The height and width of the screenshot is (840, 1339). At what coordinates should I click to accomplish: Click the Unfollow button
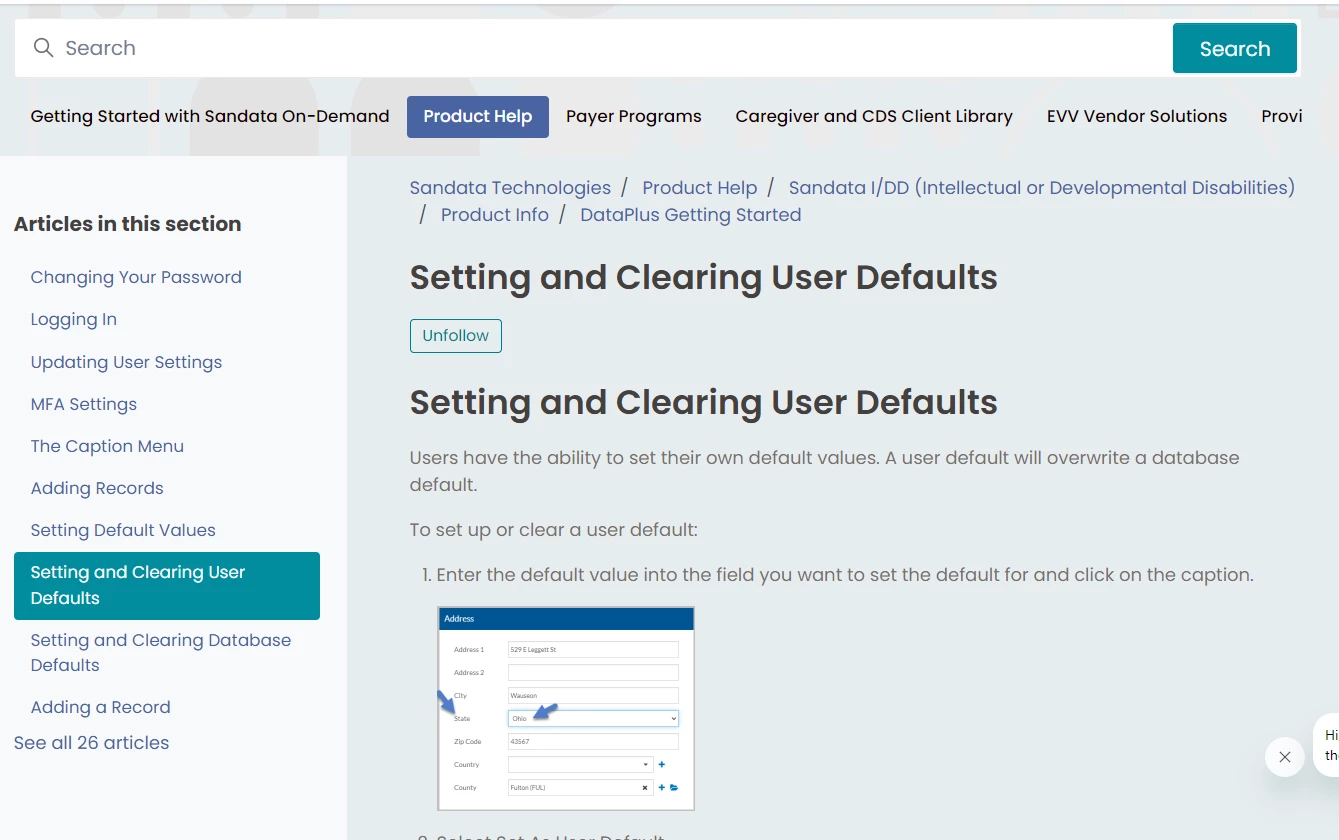[x=456, y=336]
